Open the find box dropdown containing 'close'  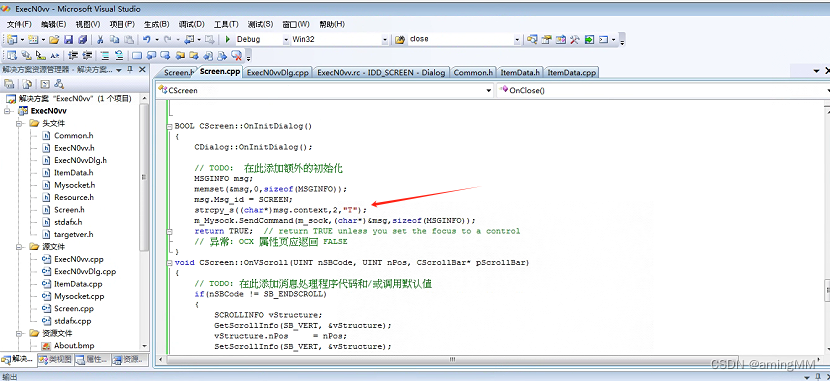click(x=518, y=39)
